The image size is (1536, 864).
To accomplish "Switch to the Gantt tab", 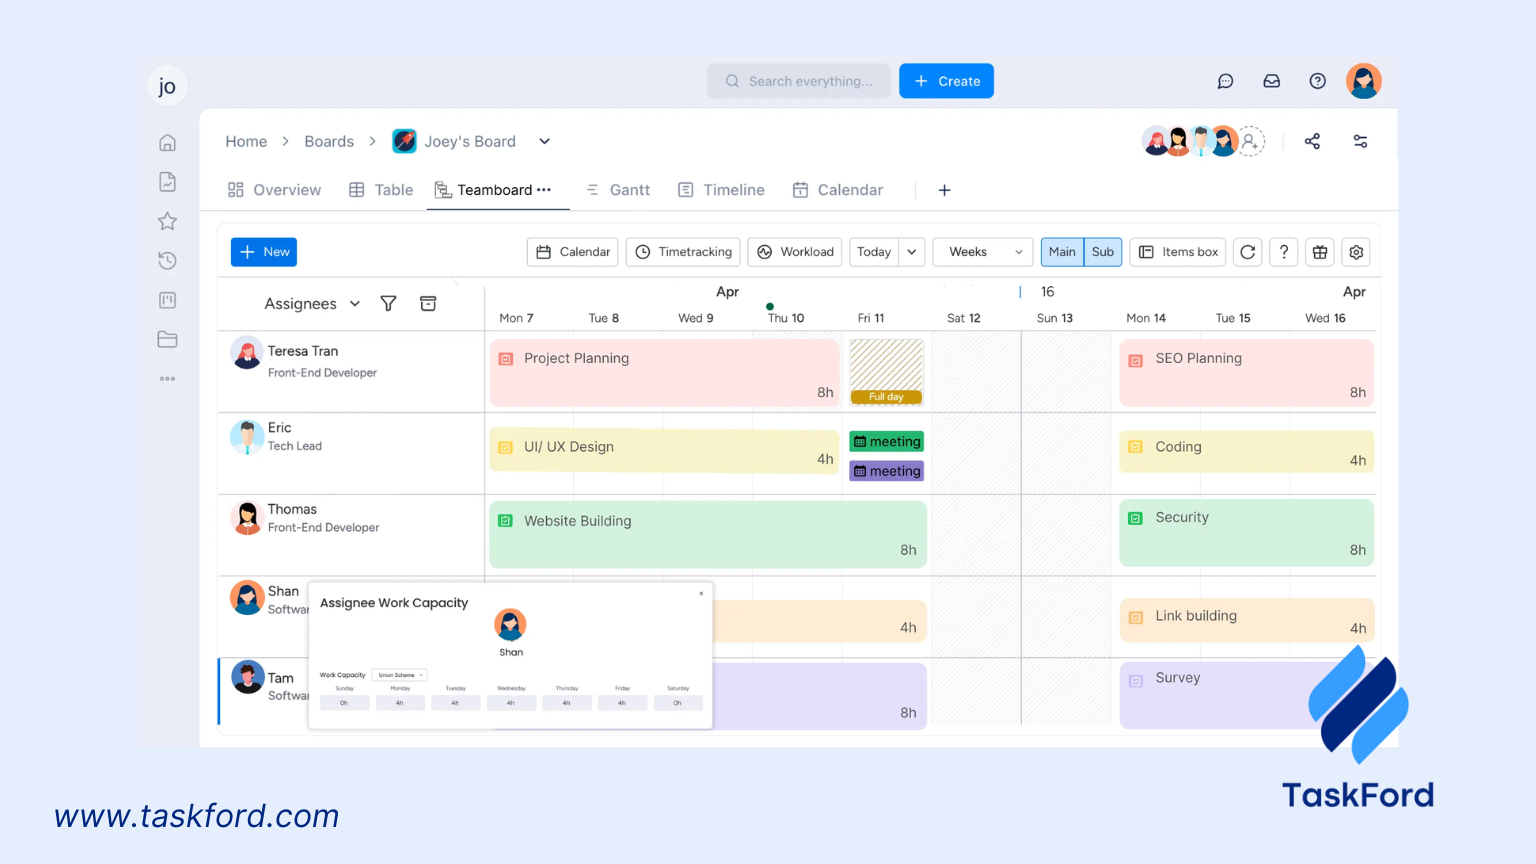I will click(x=618, y=190).
